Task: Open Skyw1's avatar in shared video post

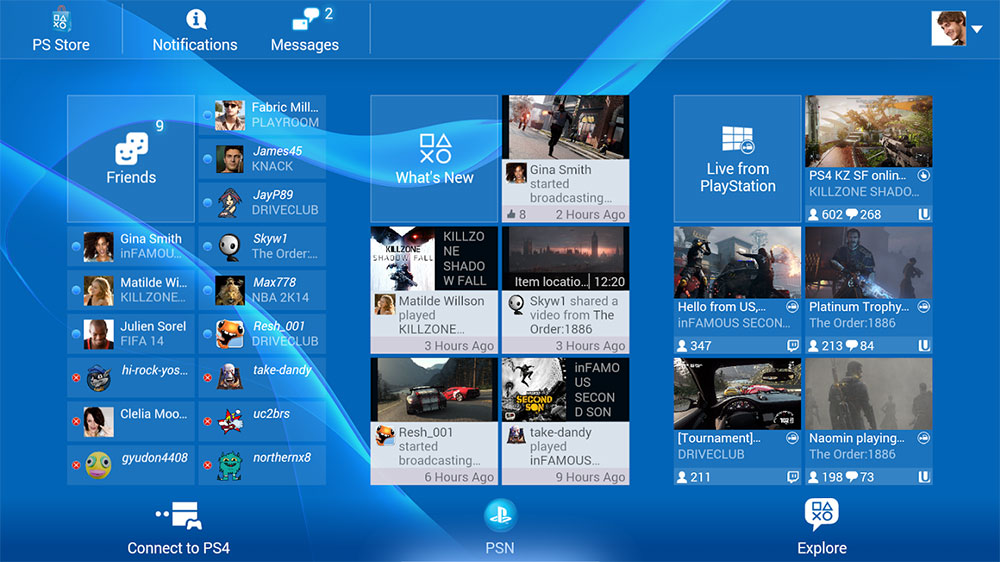Action: [516, 305]
